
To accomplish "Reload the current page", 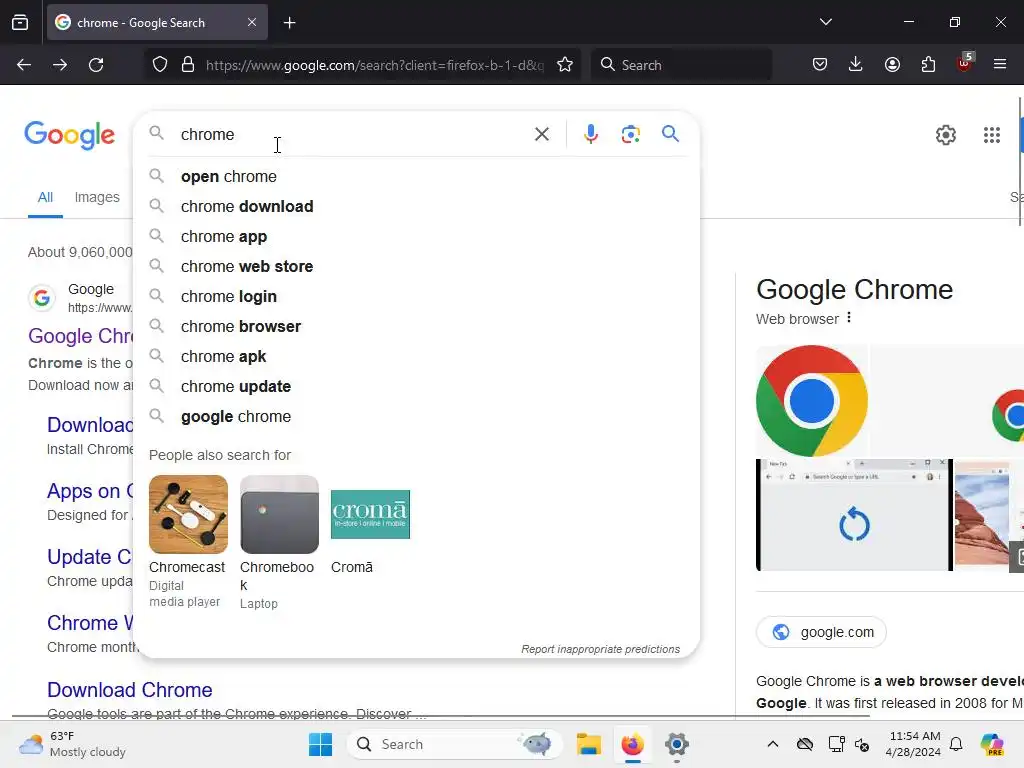I will (x=96, y=65).
